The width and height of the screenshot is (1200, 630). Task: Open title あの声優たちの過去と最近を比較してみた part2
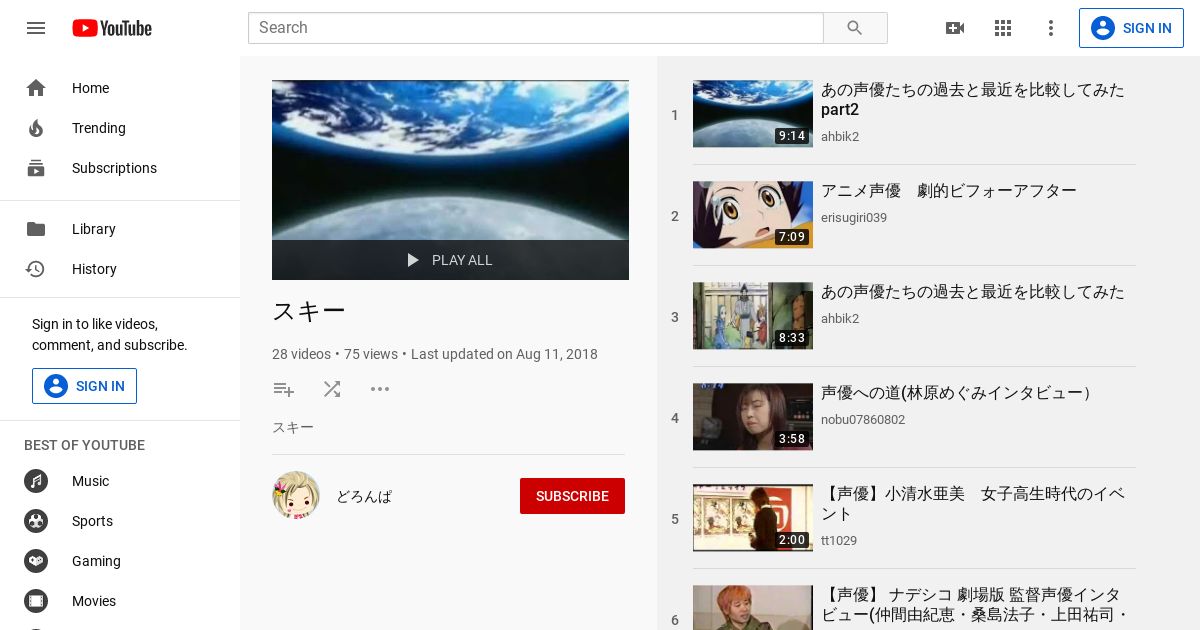[x=973, y=100]
